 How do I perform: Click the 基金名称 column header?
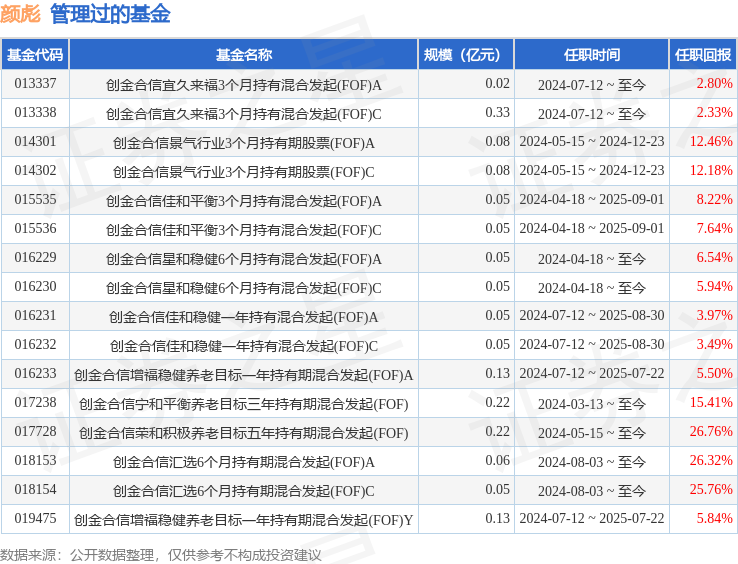244,55
